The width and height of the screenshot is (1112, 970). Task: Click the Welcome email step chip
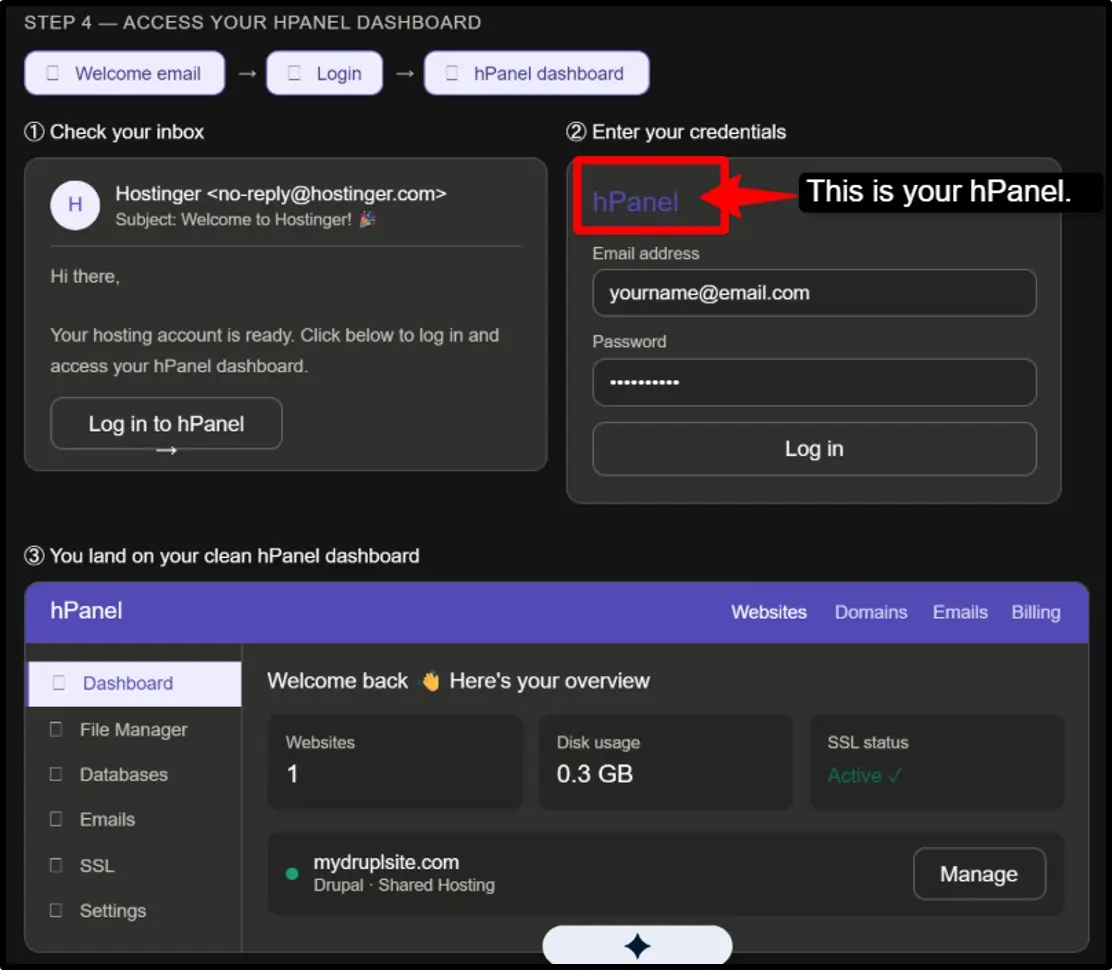pos(125,73)
